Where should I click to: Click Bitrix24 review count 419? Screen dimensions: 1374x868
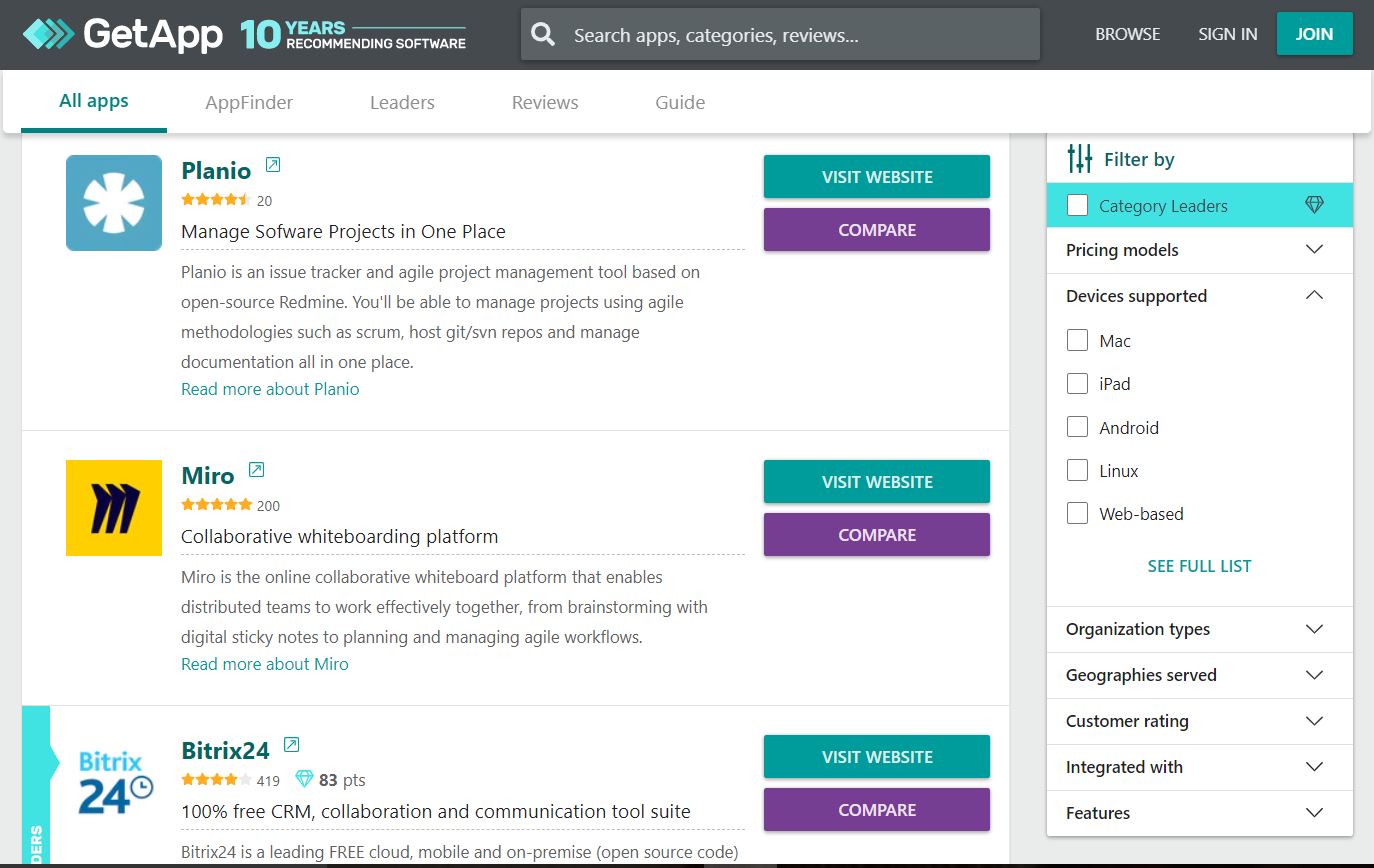[268, 781]
